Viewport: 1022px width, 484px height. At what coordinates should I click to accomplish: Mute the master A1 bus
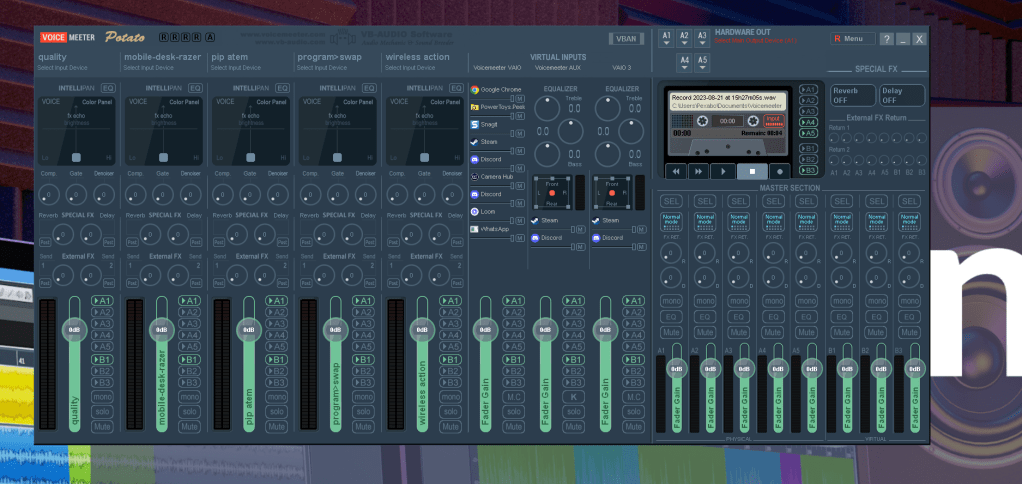pyautogui.click(x=671, y=332)
